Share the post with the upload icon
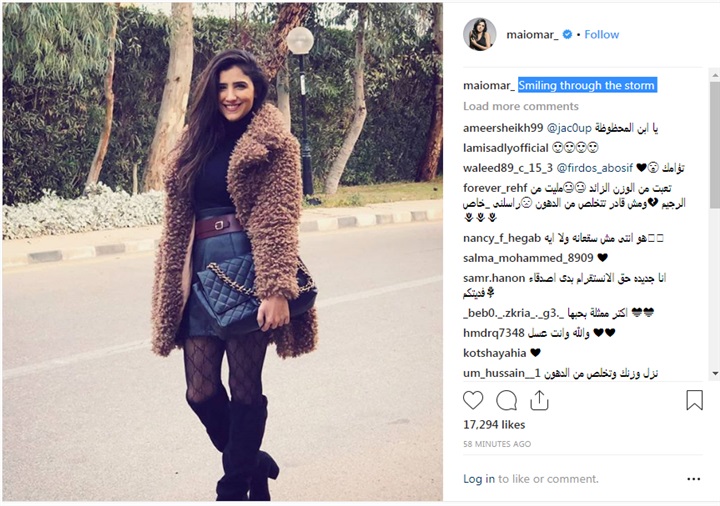This screenshot has width=720, height=506. click(x=539, y=400)
